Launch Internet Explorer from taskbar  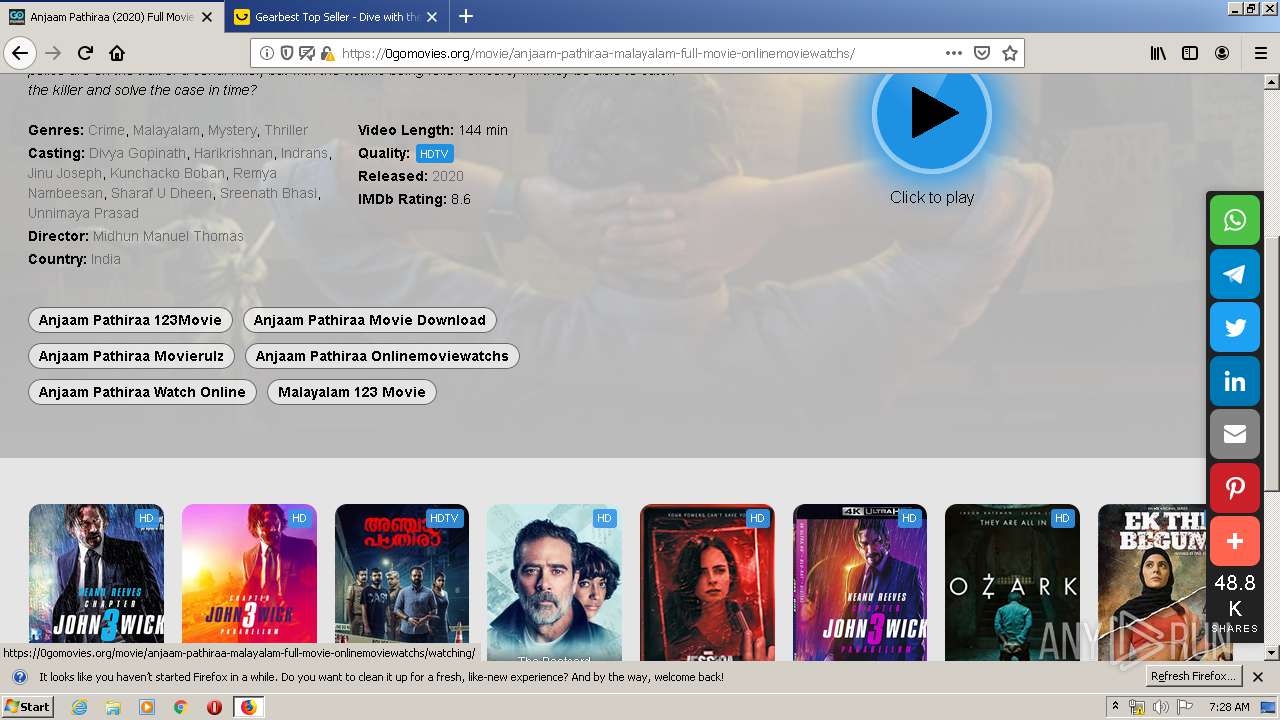tap(79, 707)
